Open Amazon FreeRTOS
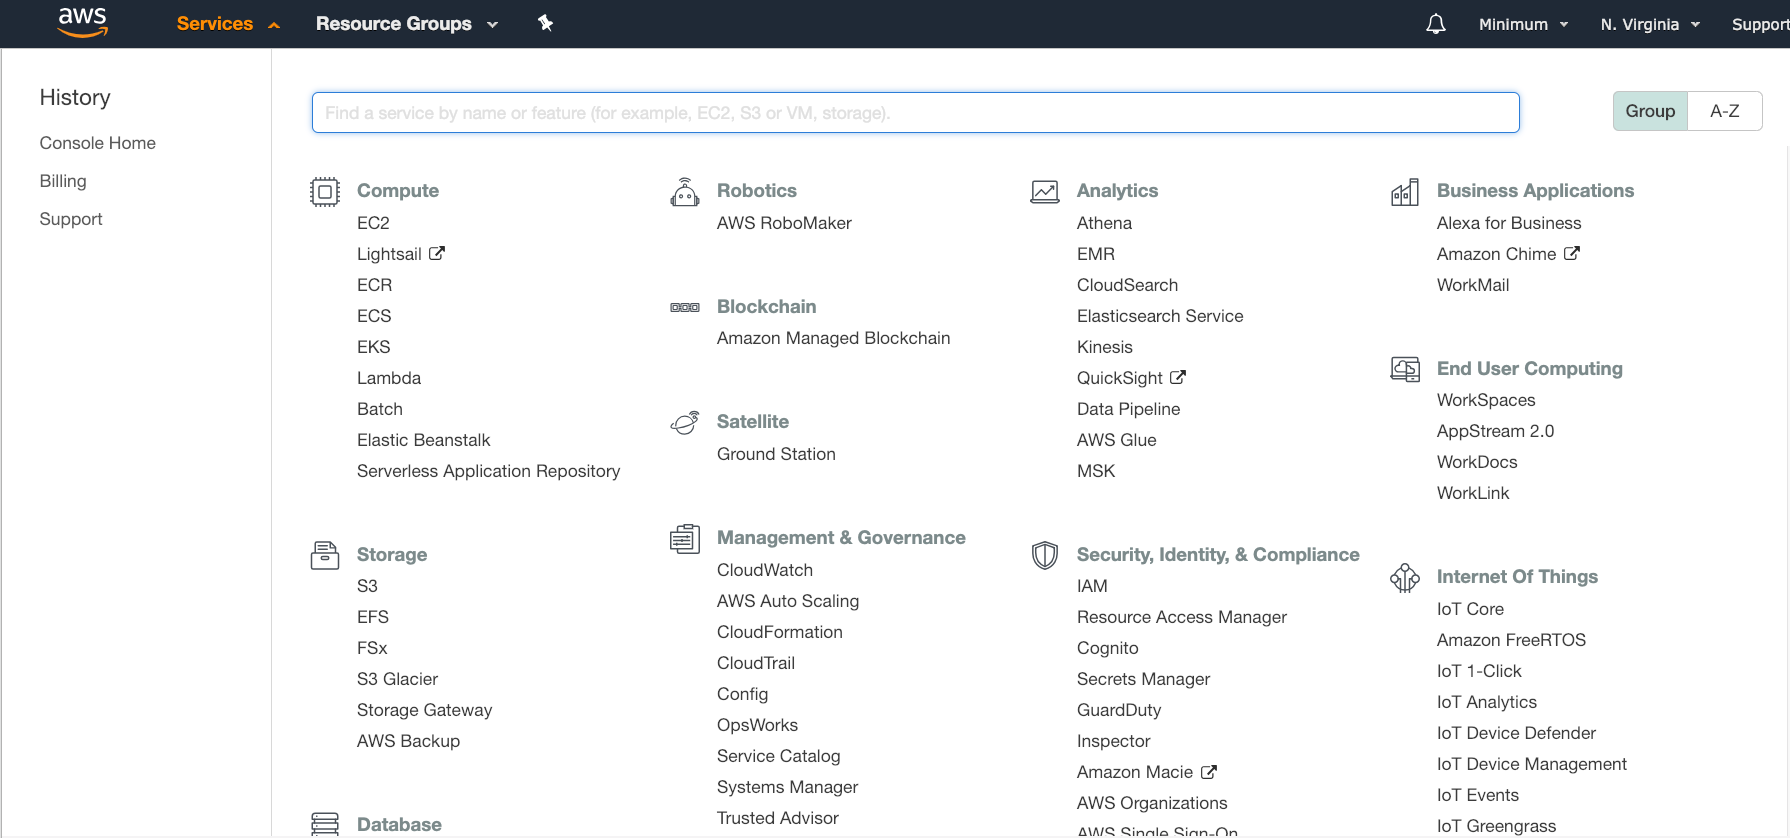The height and width of the screenshot is (838, 1790). (x=1511, y=640)
